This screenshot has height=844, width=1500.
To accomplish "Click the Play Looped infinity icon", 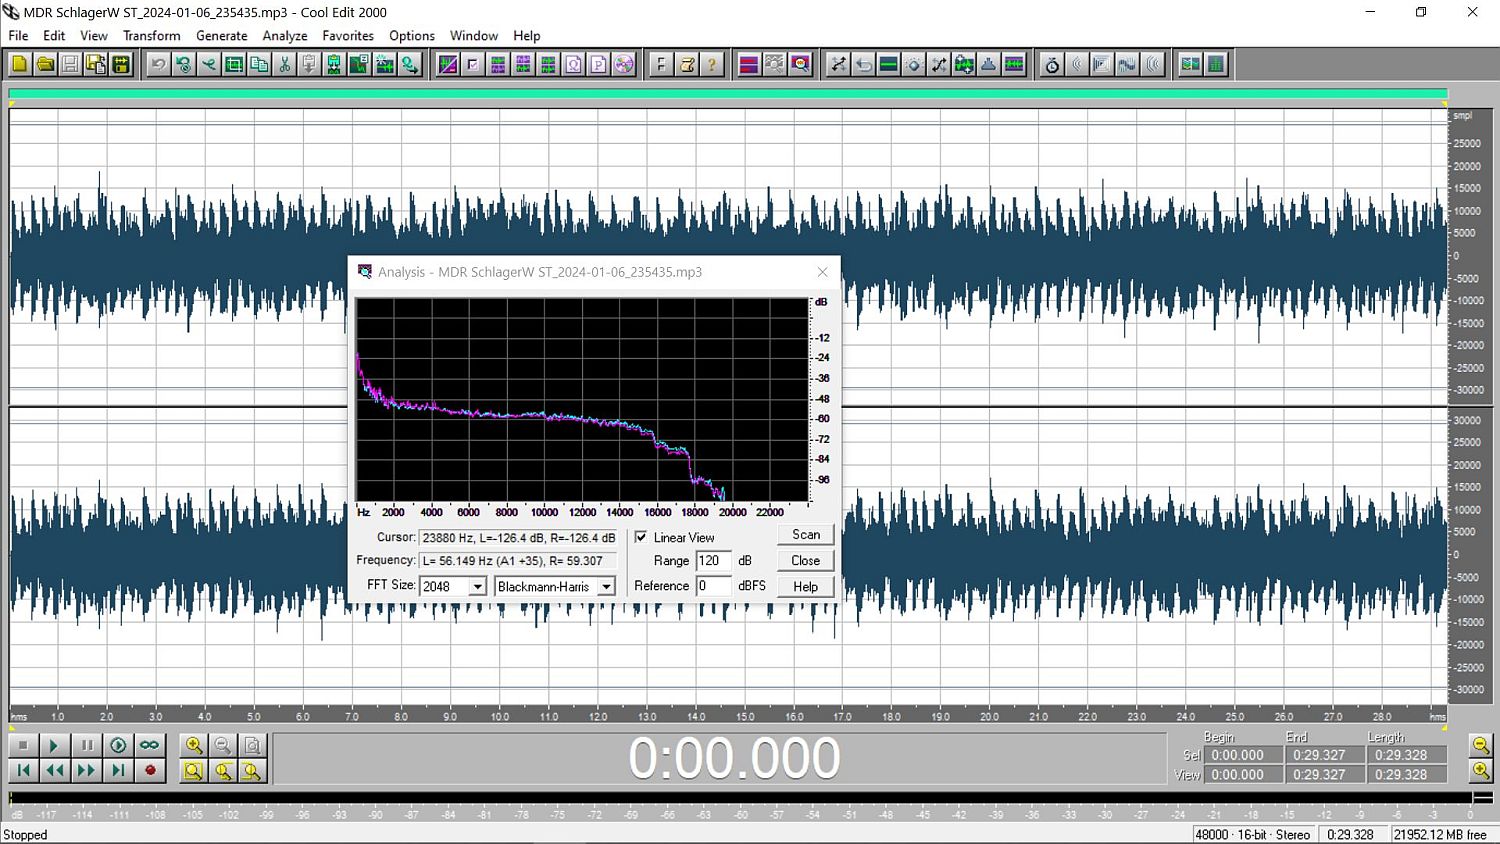I will click(149, 745).
